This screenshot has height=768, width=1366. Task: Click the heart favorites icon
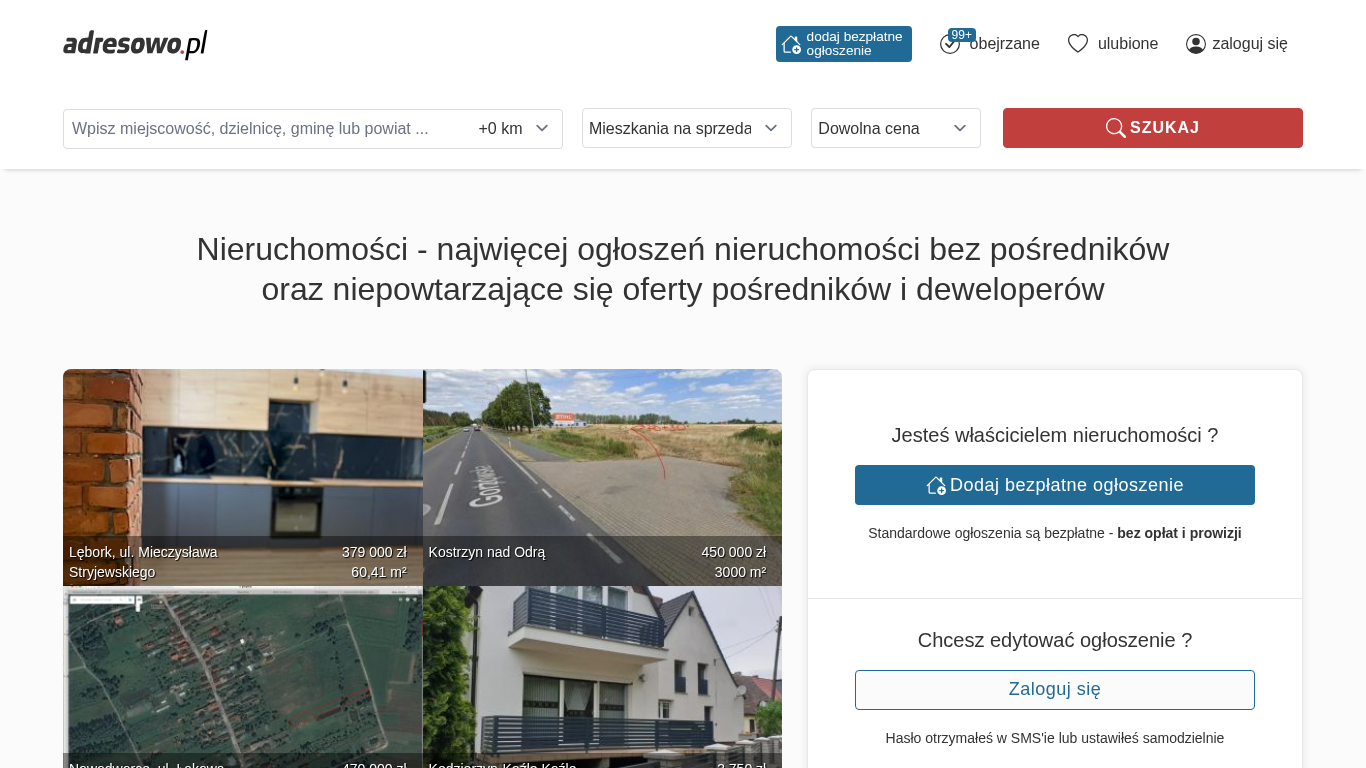(x=1077, y=44)
